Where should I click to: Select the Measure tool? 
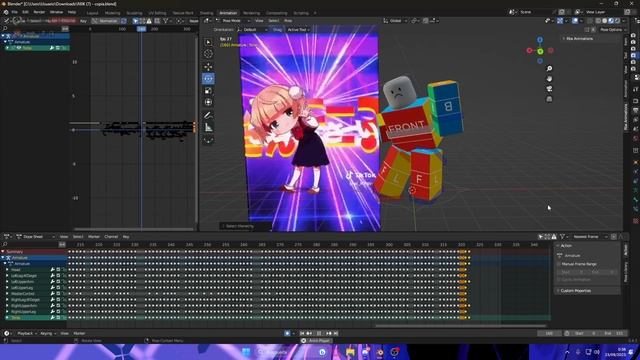[x=209, y=127]
